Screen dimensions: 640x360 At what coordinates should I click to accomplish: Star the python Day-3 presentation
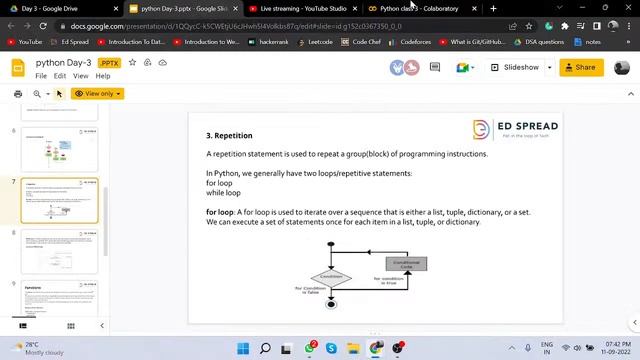(132, 62)
